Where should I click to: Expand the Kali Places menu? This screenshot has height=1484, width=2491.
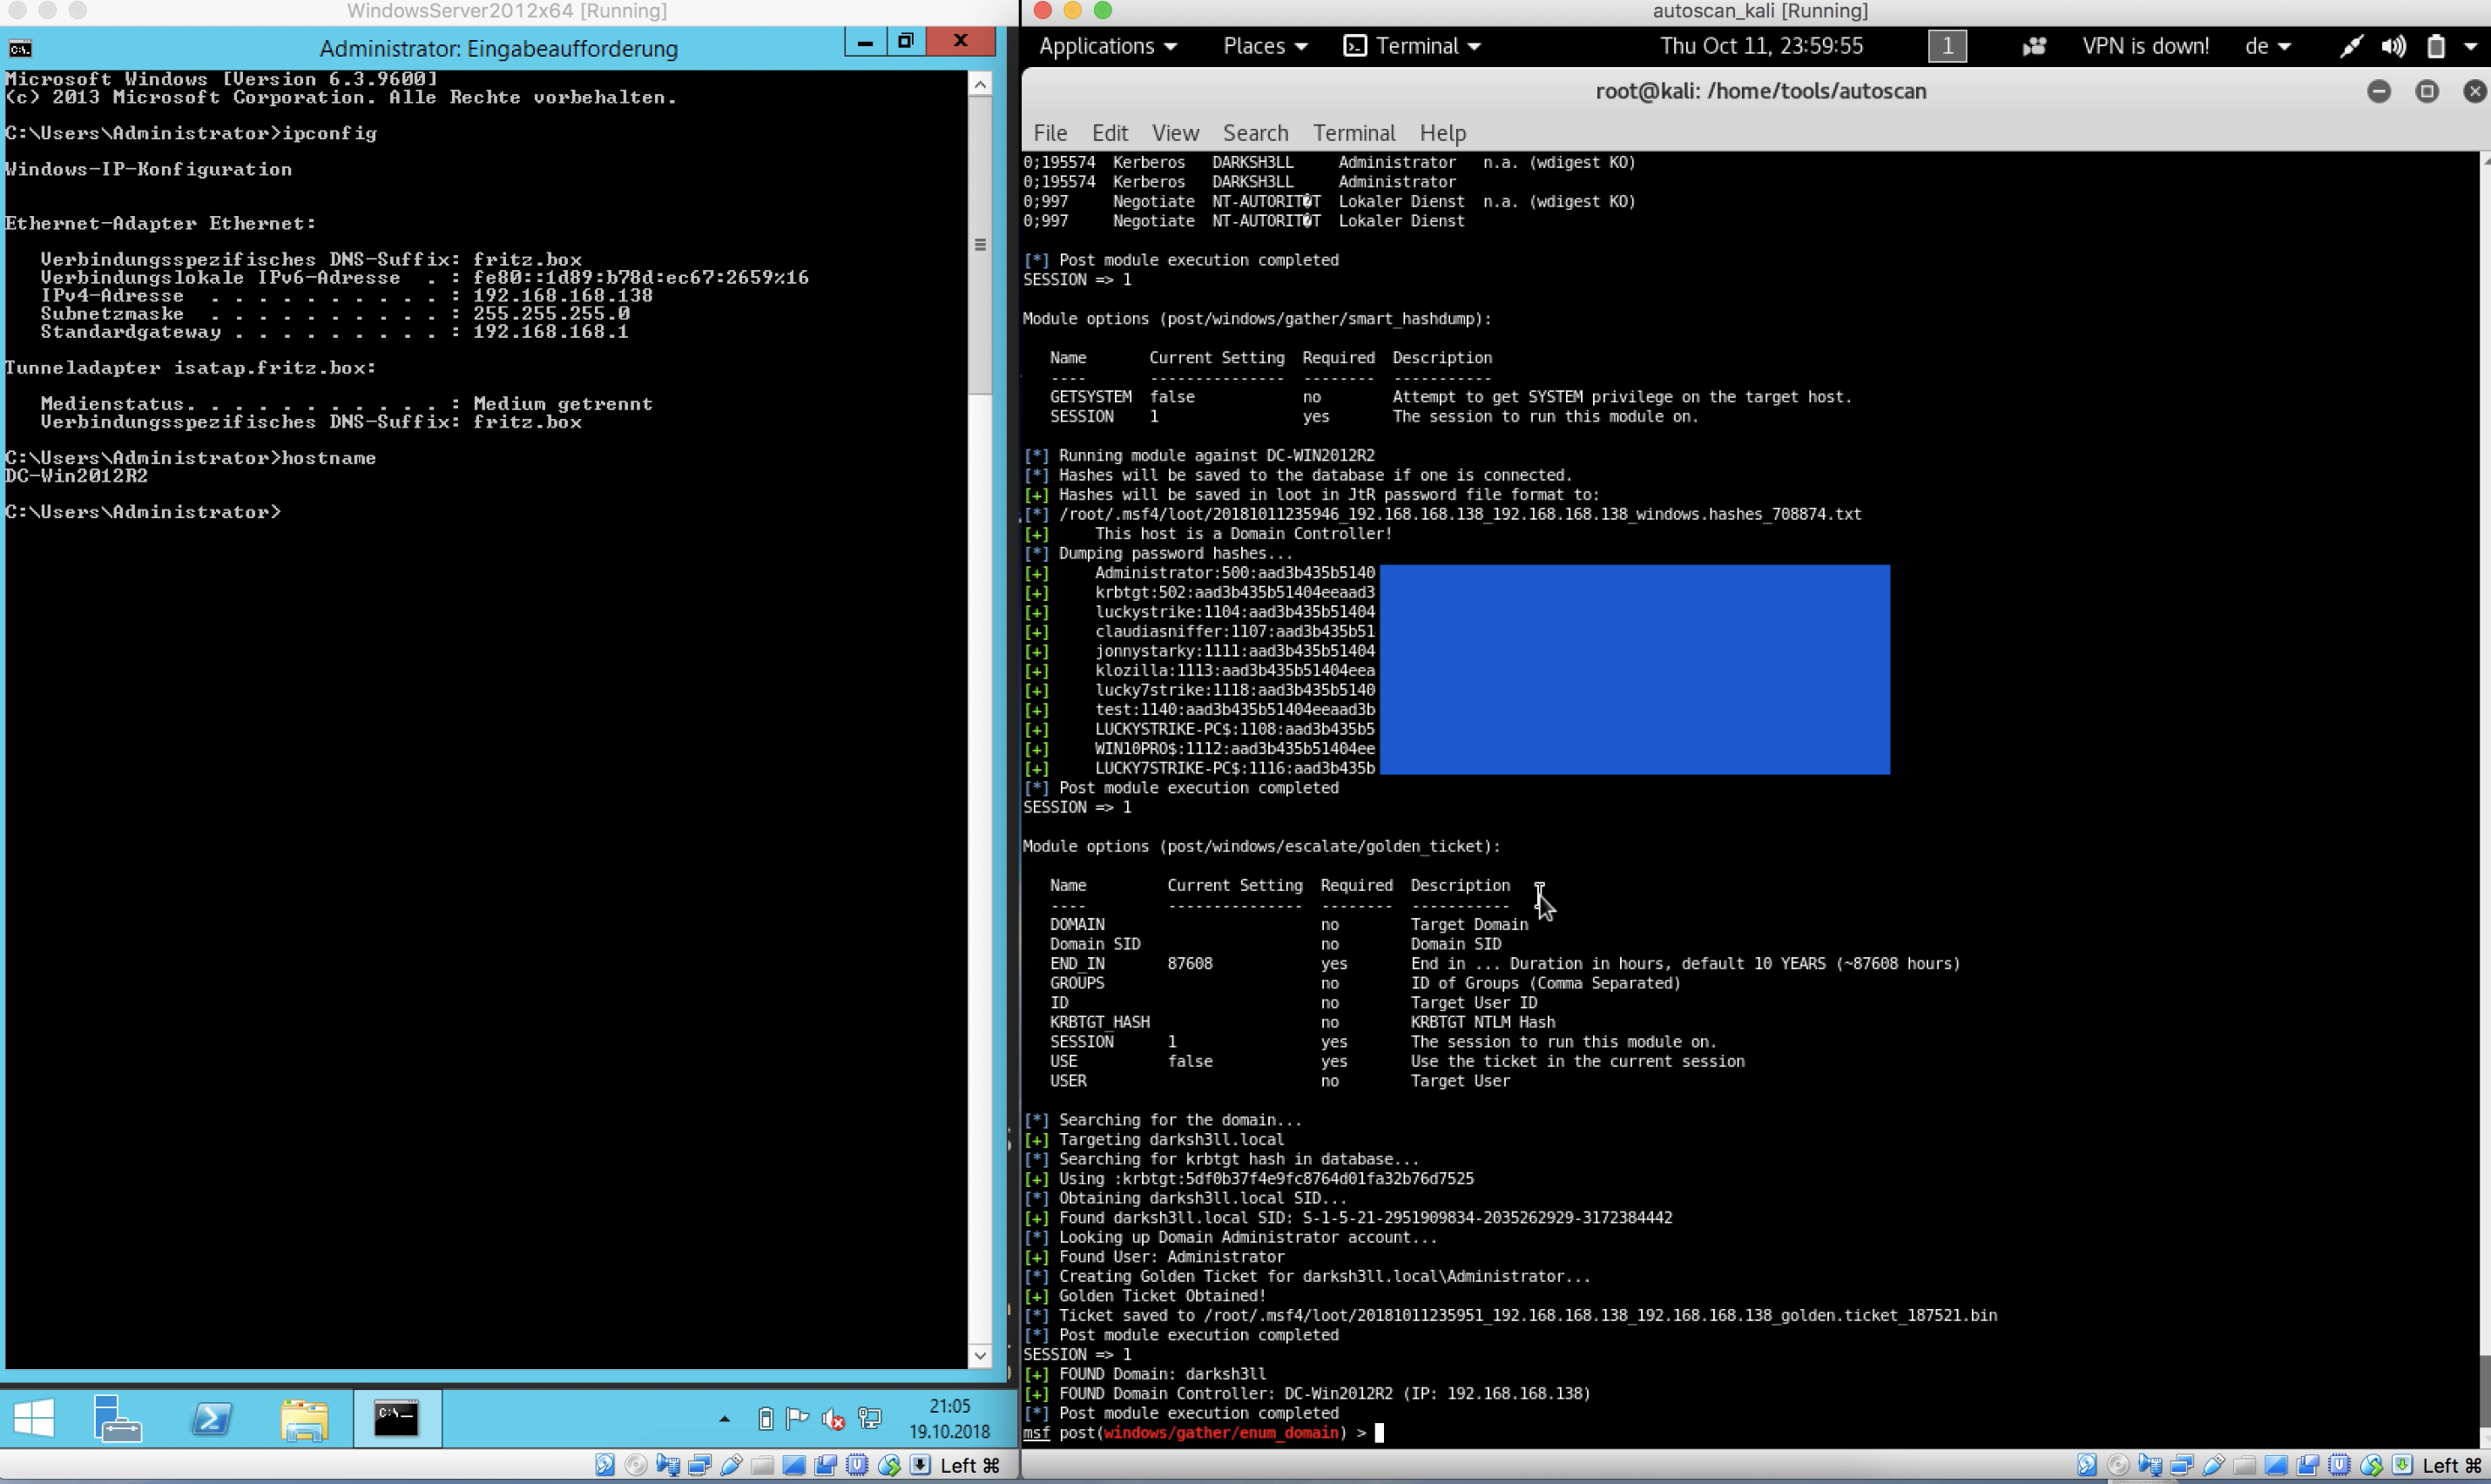1265,46
